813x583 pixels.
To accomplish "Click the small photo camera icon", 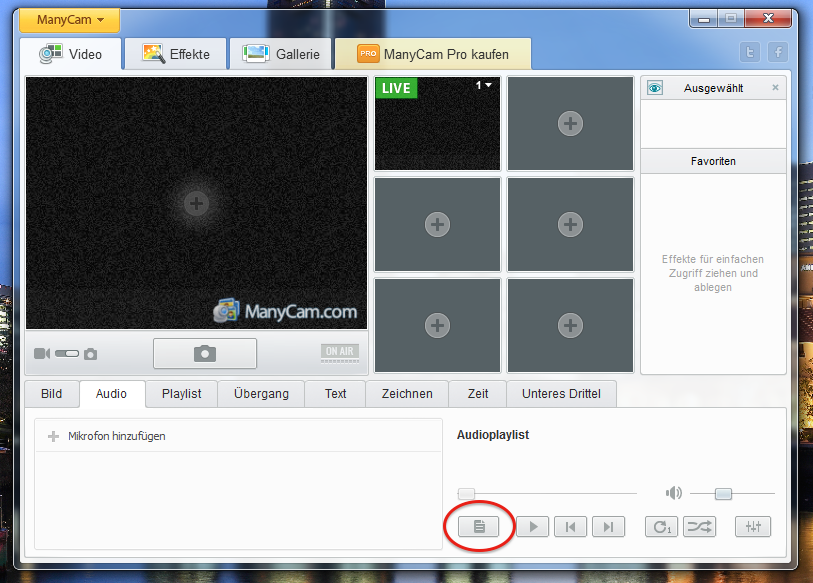I will click(91, 354).
